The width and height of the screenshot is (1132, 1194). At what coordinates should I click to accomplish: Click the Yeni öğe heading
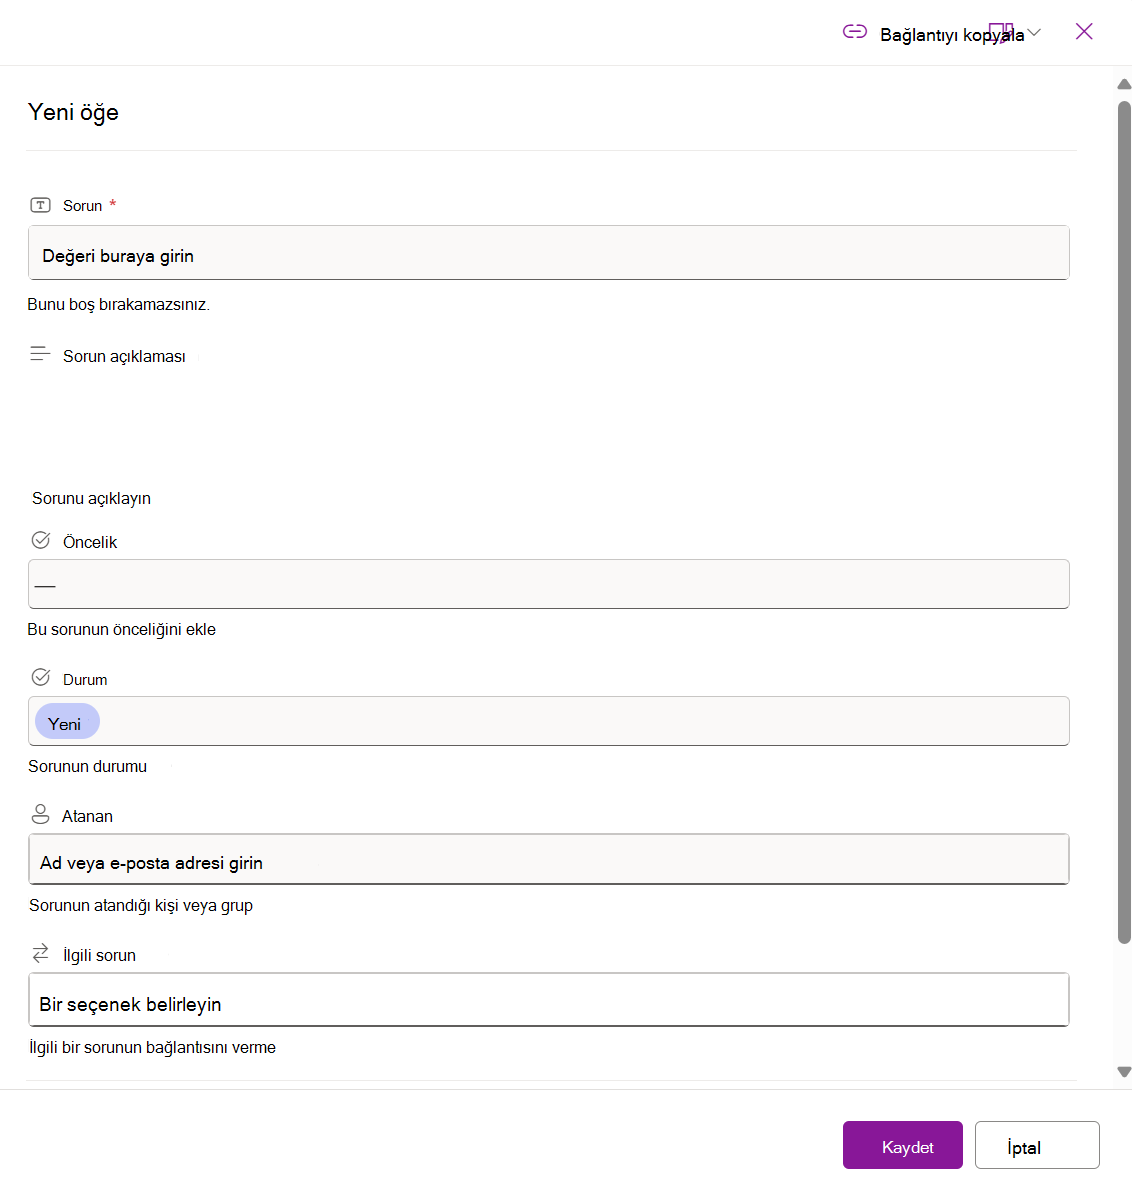tap(73, 113)
